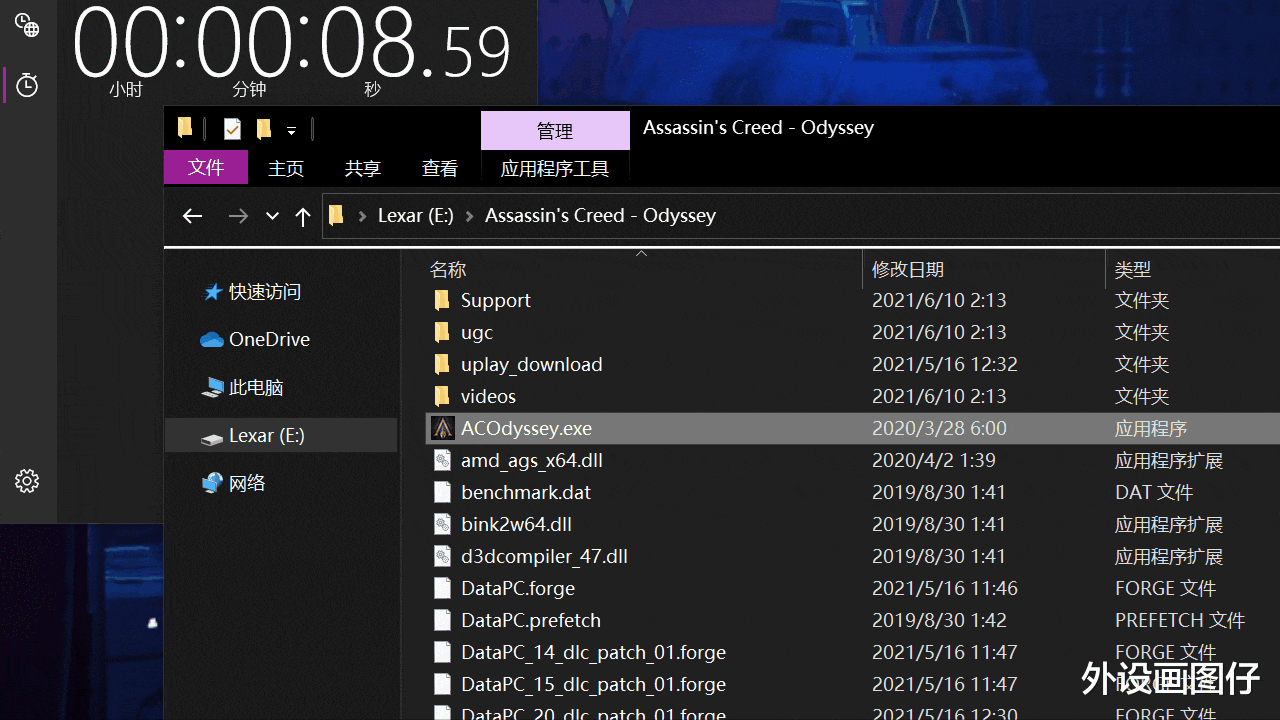
Task: Go forward with the Forward arrow
Action: (x=238, y=216)
